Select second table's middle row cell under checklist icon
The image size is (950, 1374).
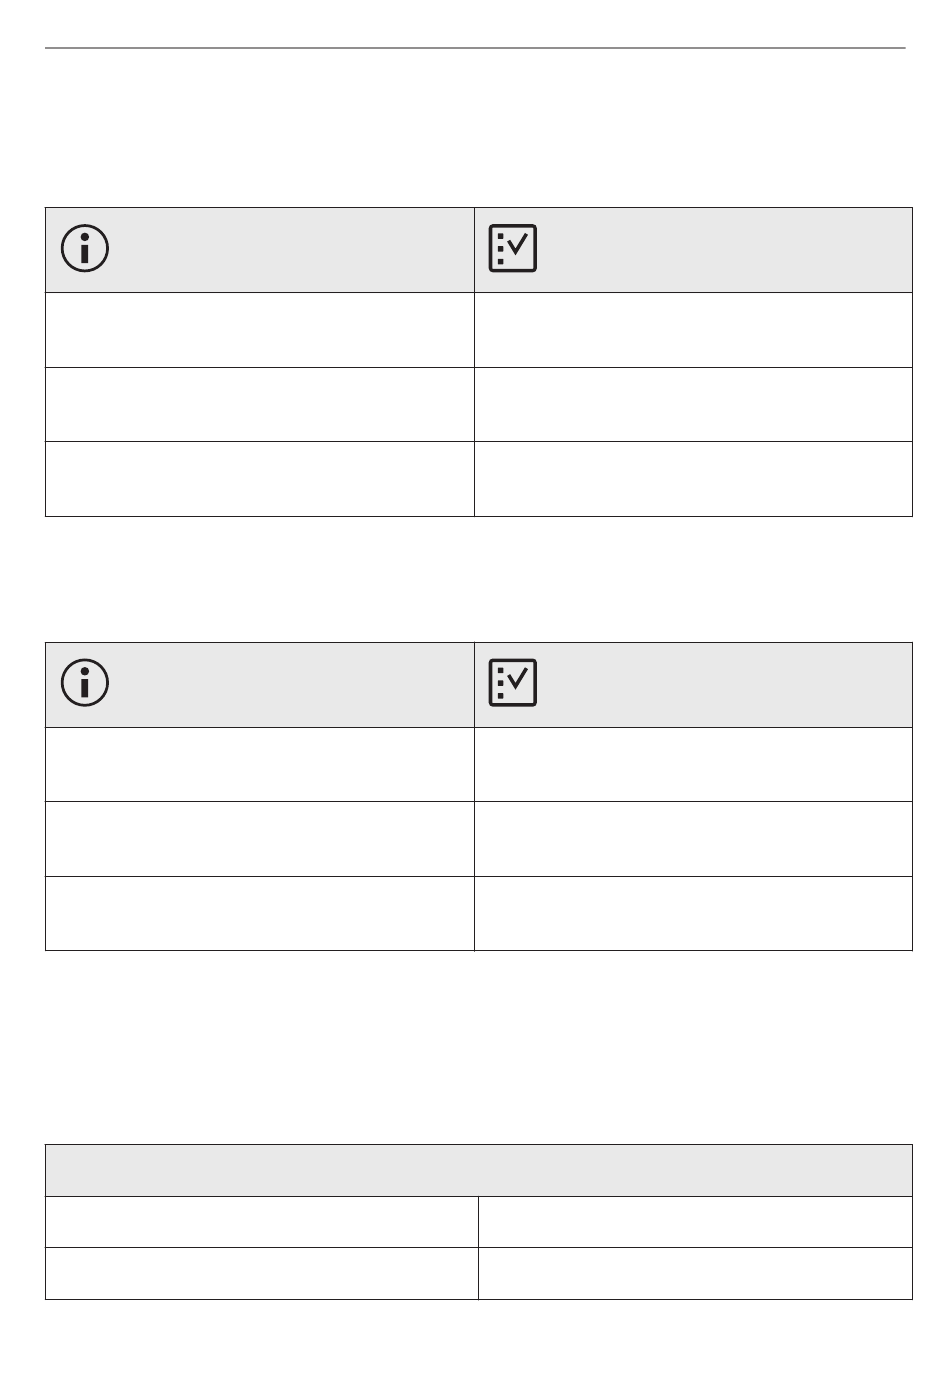click(x=693, y=839)
